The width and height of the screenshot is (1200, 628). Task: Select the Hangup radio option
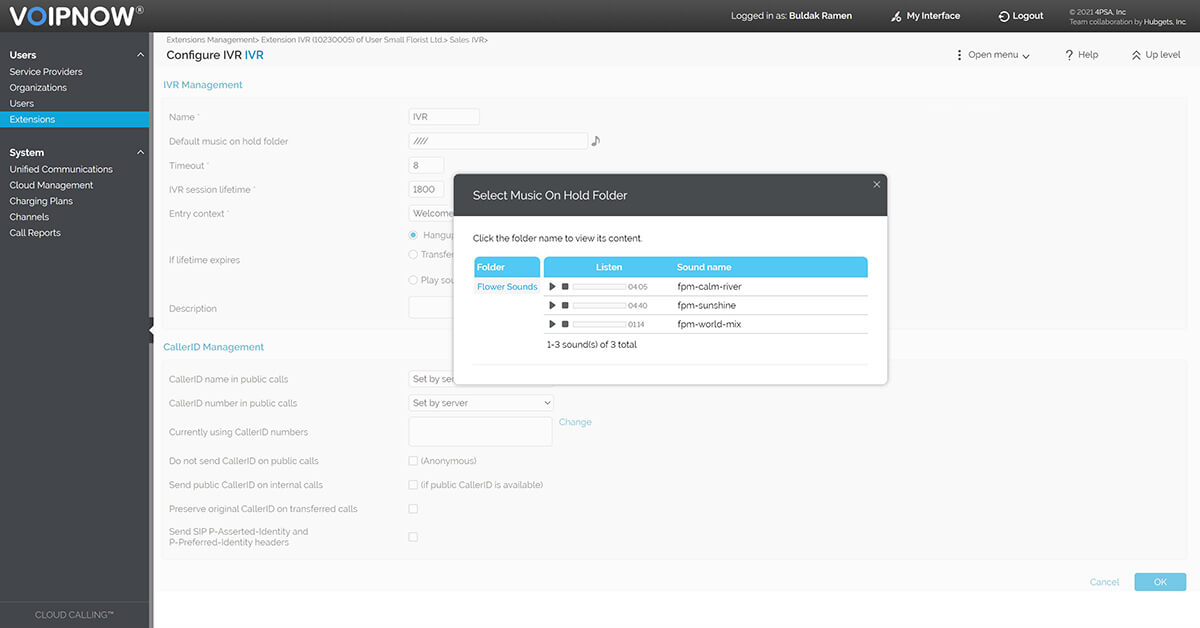(414, 235)
